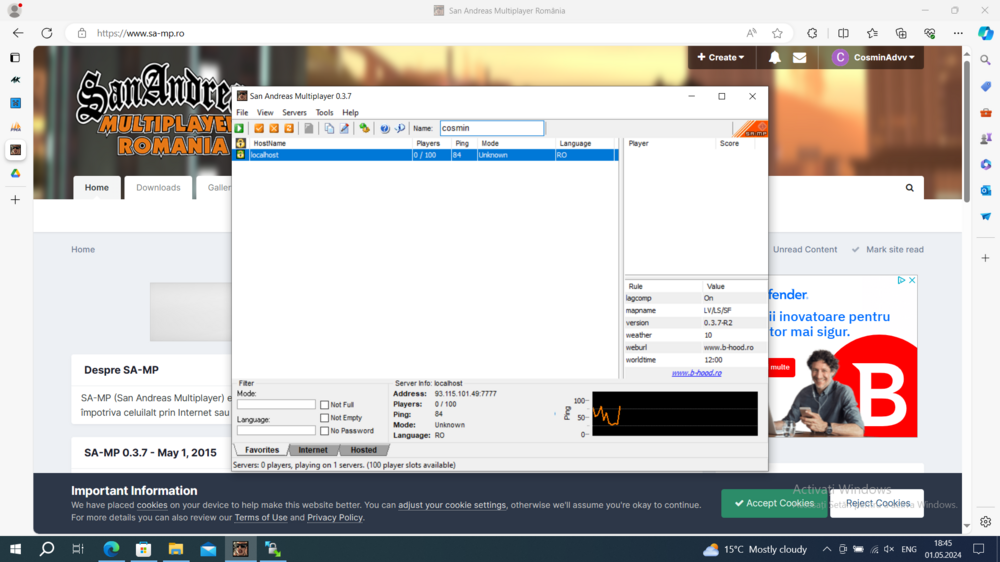The image size is (1000, 562).
Task: Click the Mode filter text field
Action: [276, 404]
